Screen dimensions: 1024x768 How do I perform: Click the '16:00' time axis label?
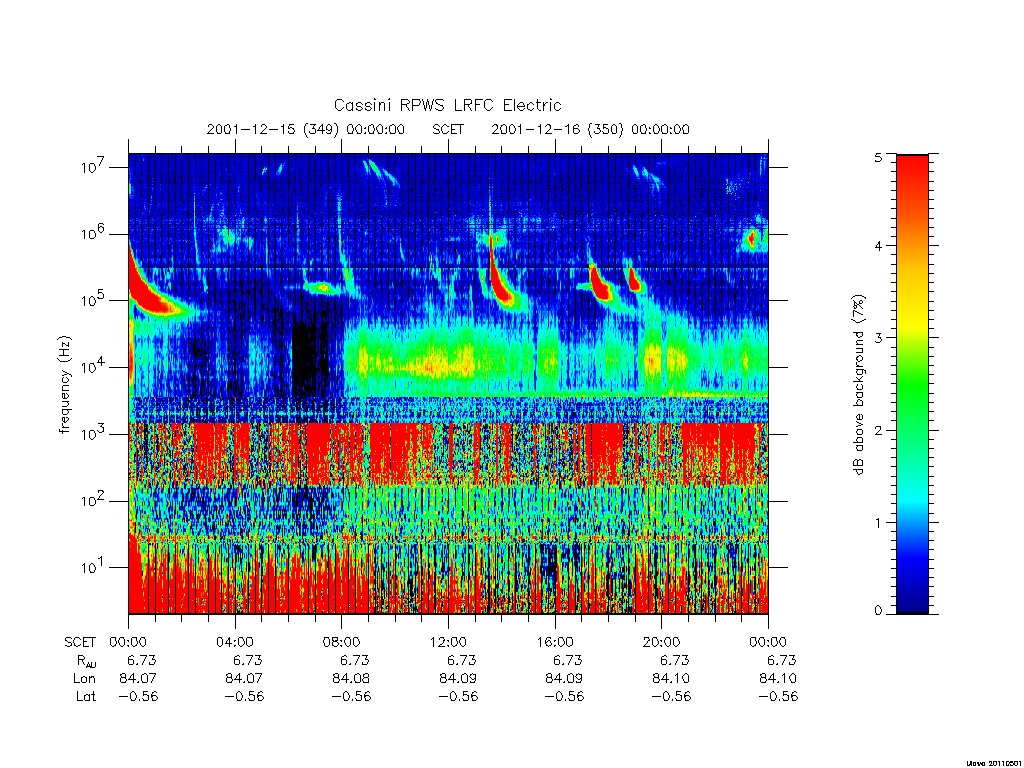(554, 642)
